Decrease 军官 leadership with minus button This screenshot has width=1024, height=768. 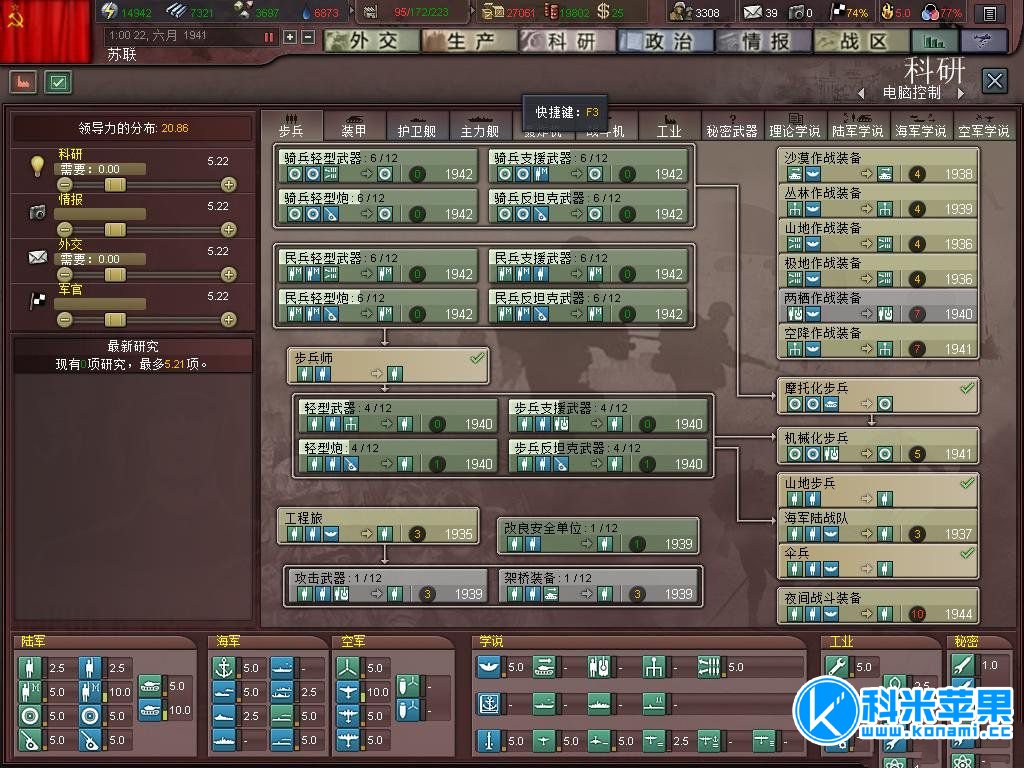point(64,319)
